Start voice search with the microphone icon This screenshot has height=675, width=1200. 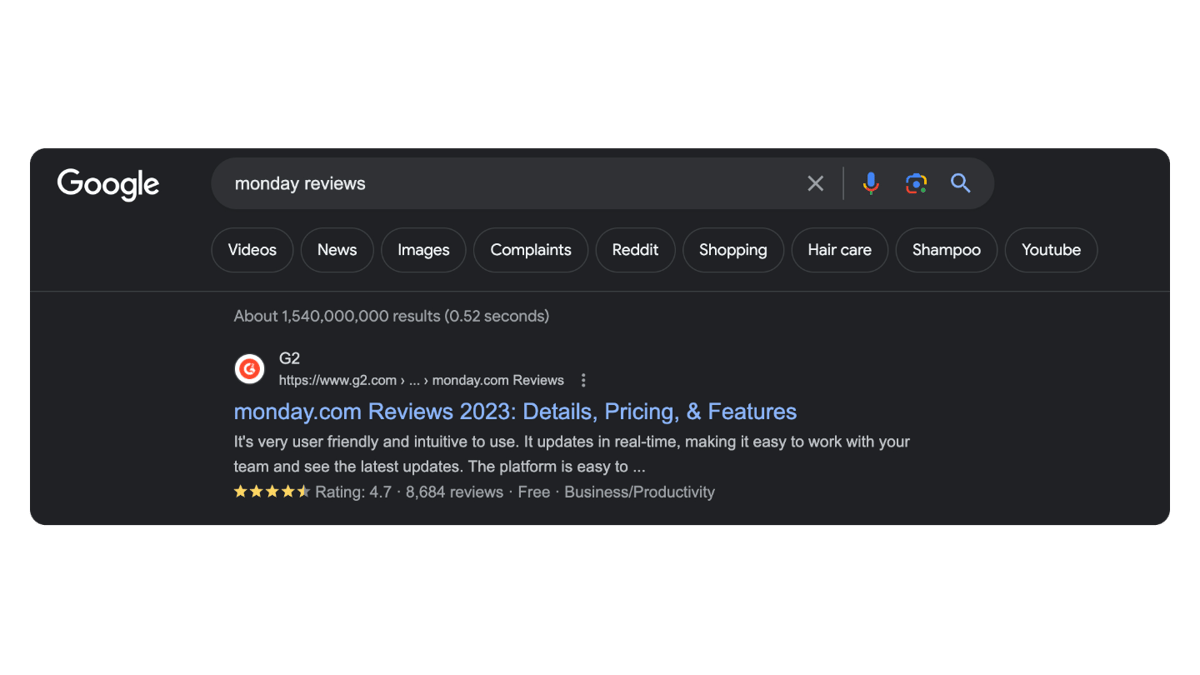(x=871, y=183)
